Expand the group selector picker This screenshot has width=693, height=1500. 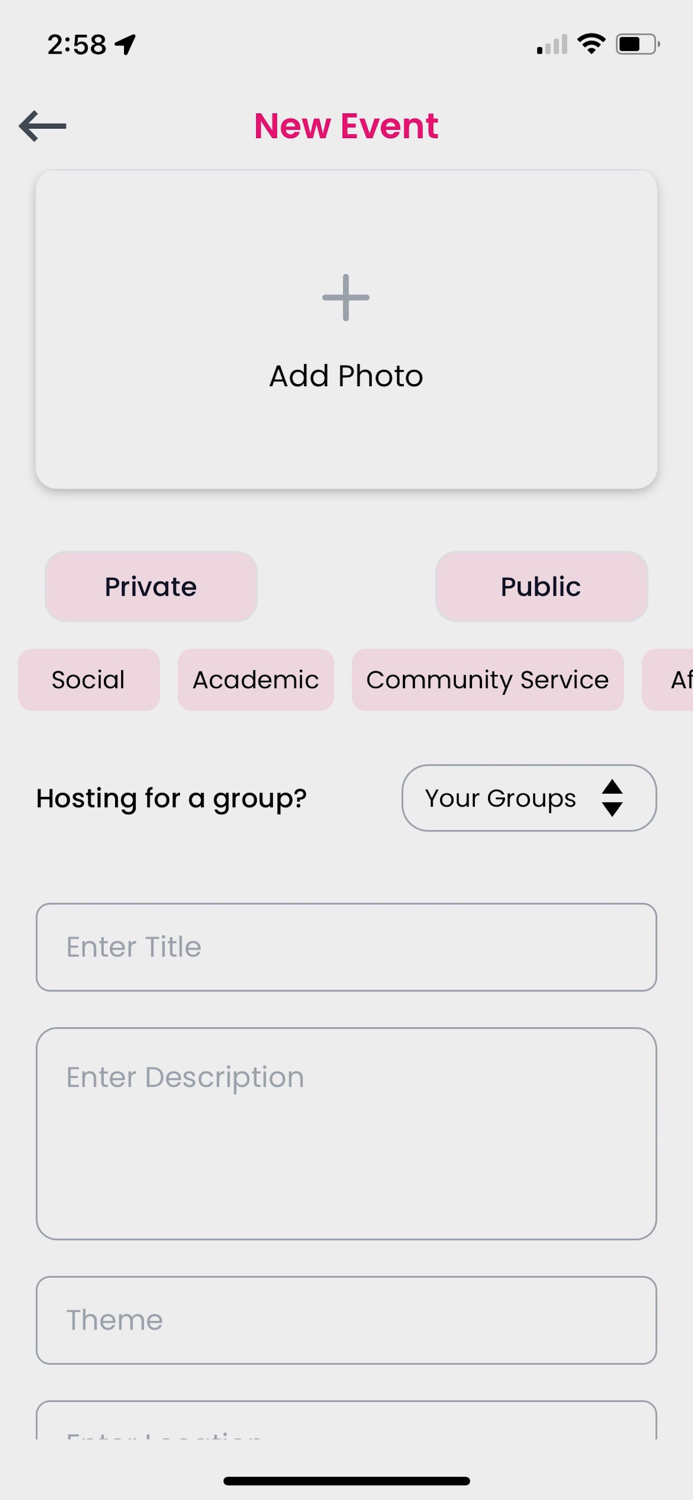528,798
